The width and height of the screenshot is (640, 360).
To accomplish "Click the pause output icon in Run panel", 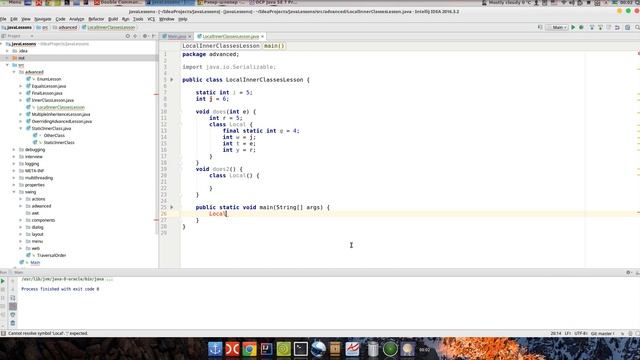I will click(3, 298).
